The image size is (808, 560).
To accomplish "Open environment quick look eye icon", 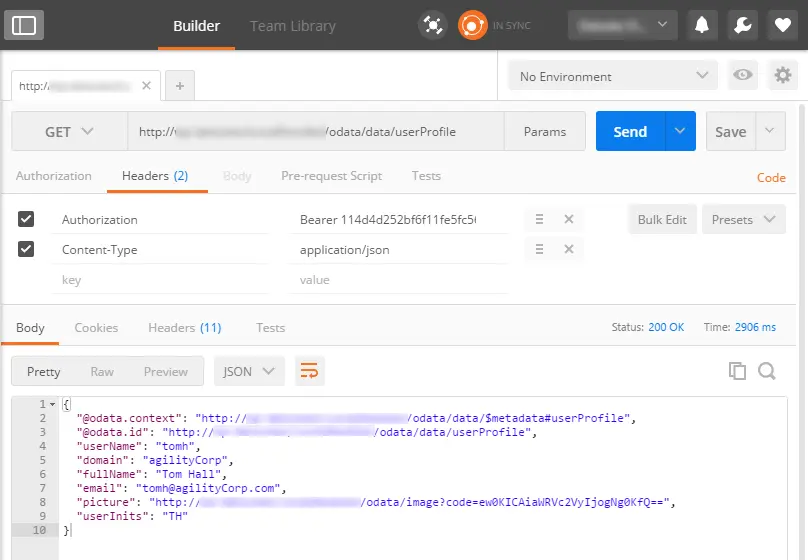I will [743, 75].
